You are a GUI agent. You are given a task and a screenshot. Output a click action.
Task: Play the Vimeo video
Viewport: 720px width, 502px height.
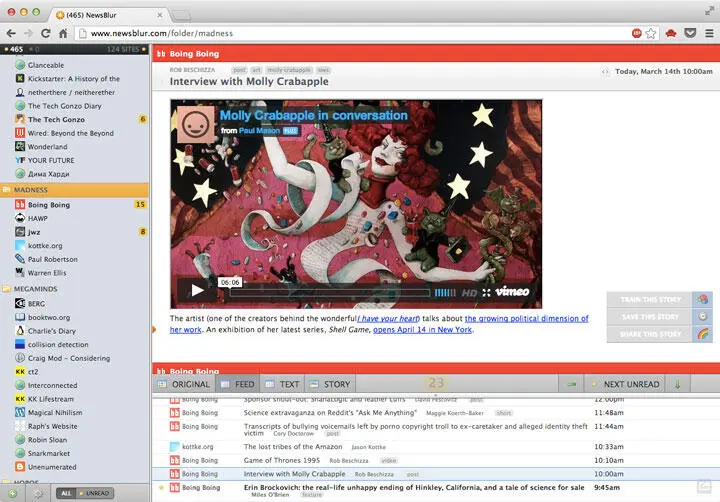[197, 290]
